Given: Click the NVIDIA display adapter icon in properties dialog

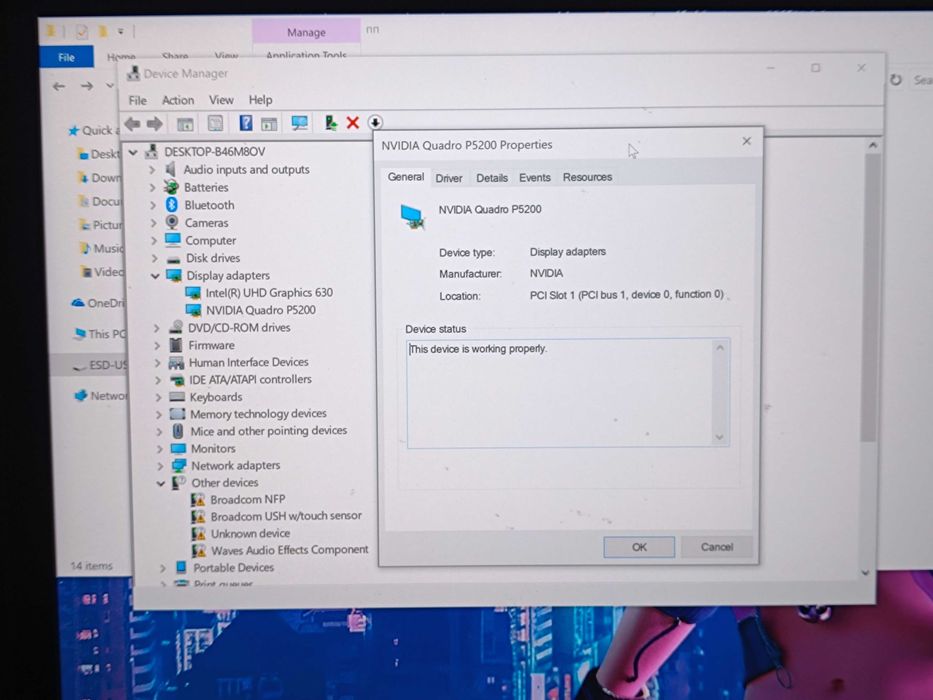Looking at the screenshot, I should pos(413,217).
